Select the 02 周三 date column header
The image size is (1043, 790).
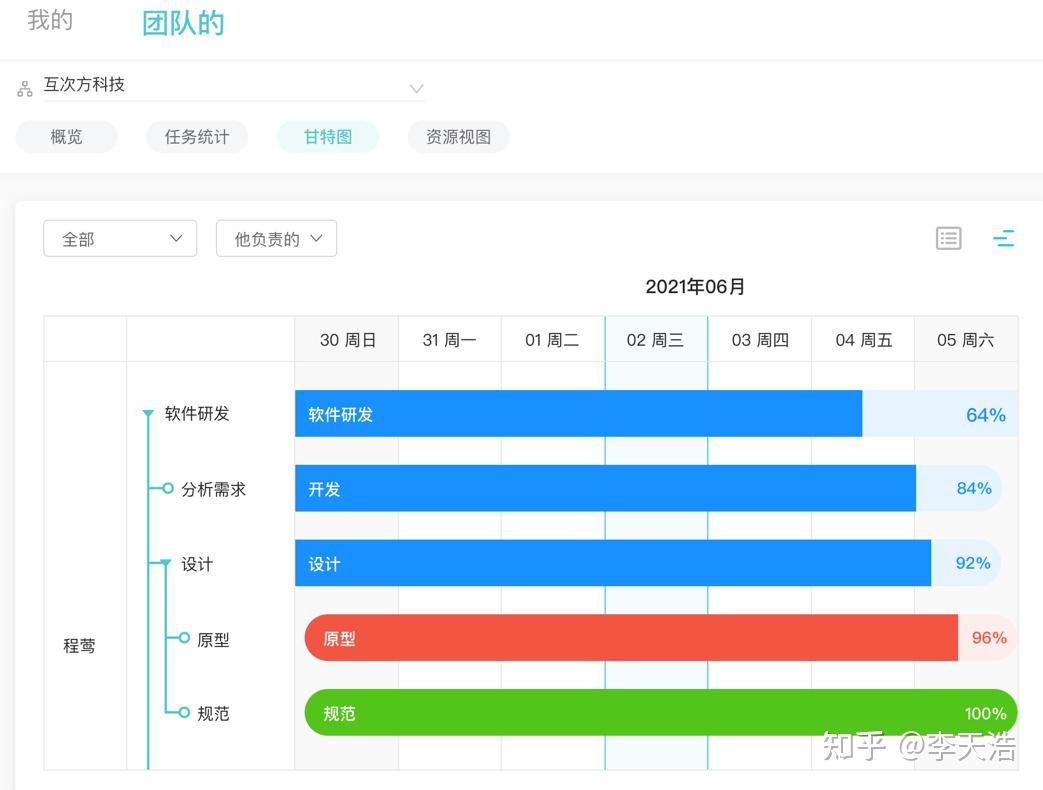[x=656, y=340]
